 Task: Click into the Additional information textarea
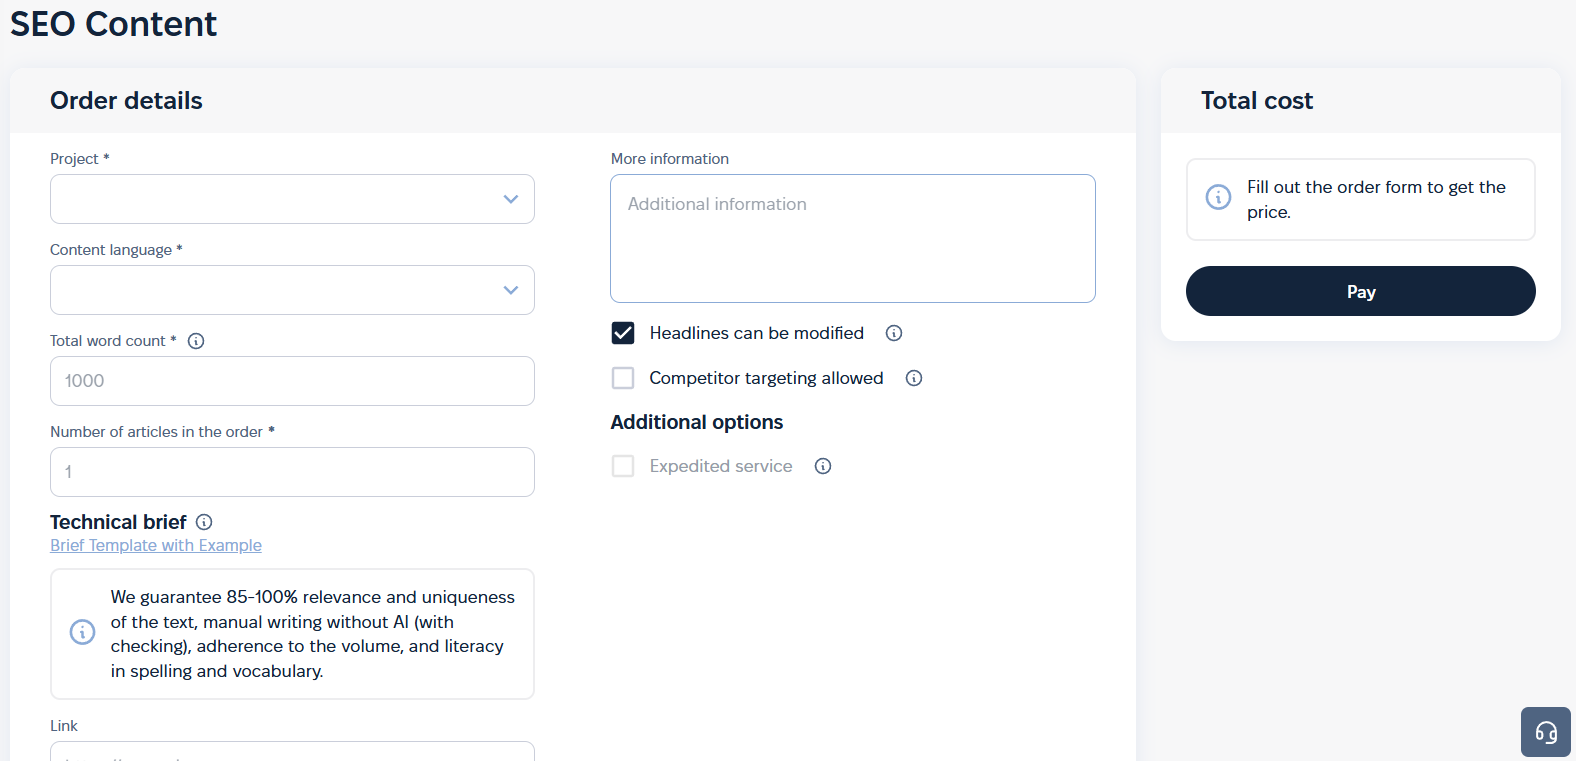852,238
